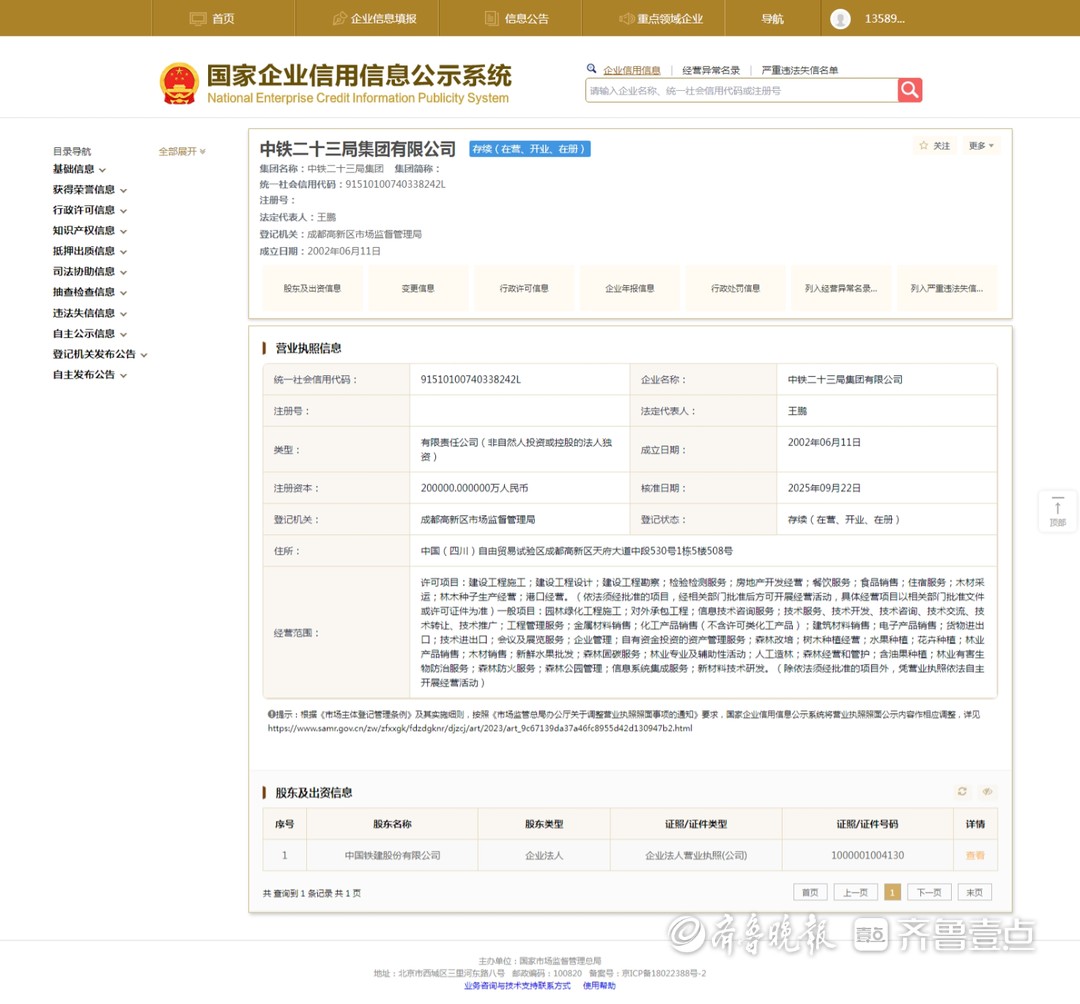Screen dimensions: 1080x1004
Task: Expand 知识产权信息 in the sidebar
Action: click(90, 231)
